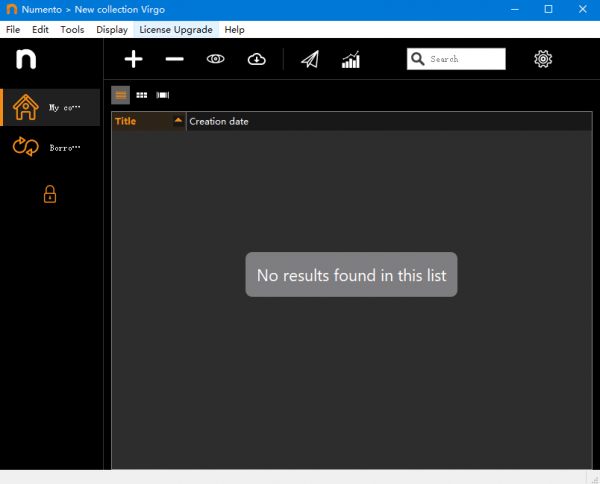Toggle sort arrow on Title column

[x=178, y=121]
